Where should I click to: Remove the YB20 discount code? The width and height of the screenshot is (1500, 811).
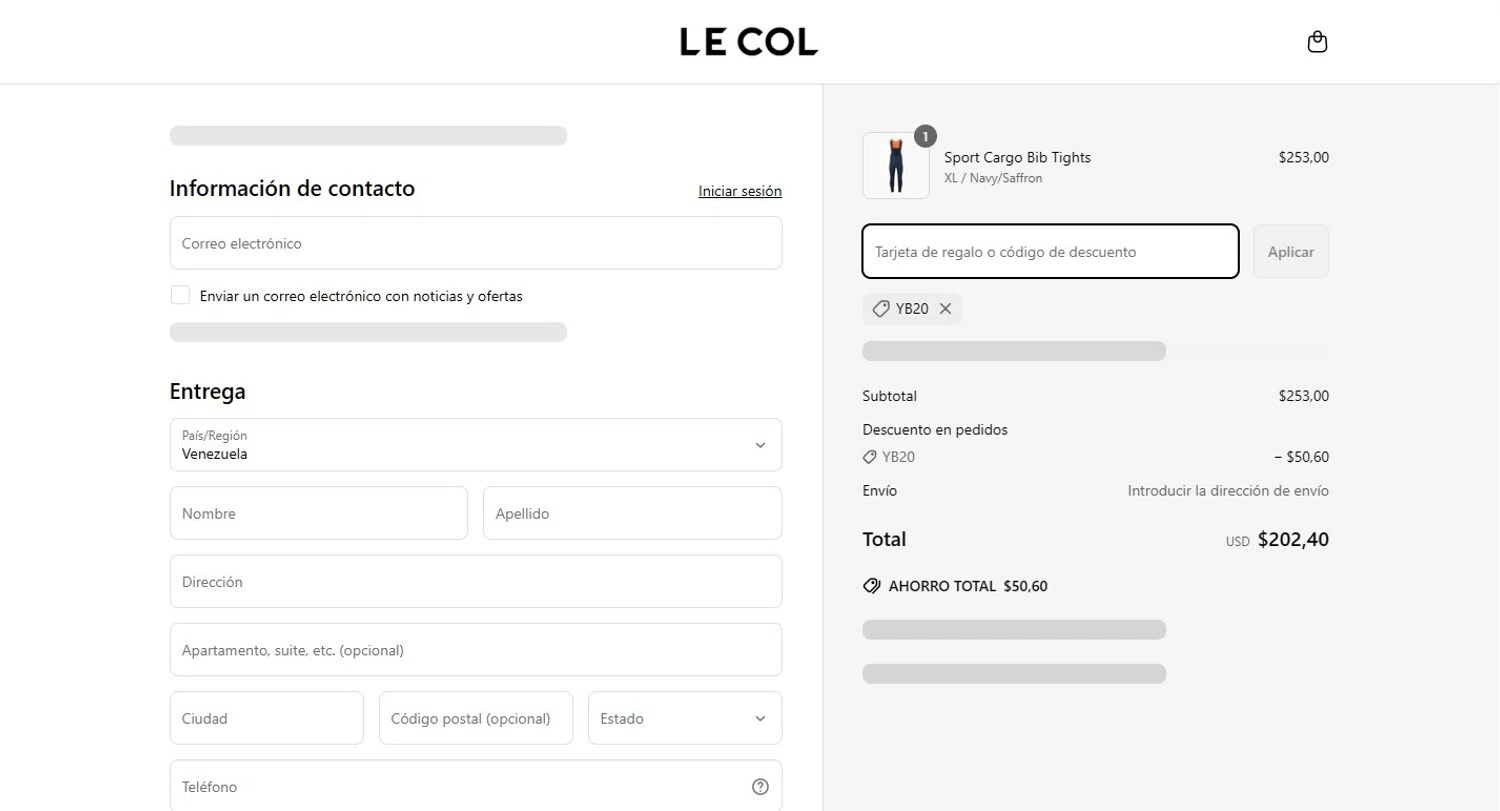(945, 309)
